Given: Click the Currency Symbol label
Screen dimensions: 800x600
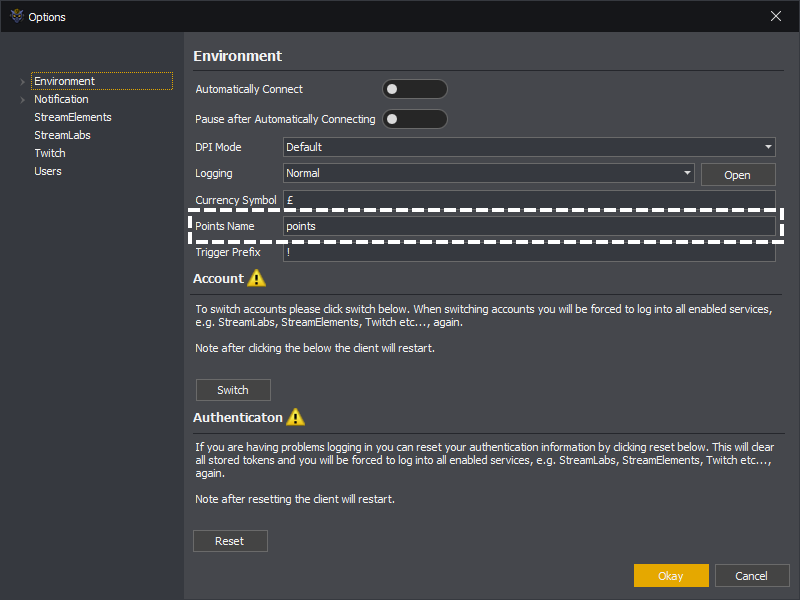Looking at the screenshot, I should click(x=236, y=200).
